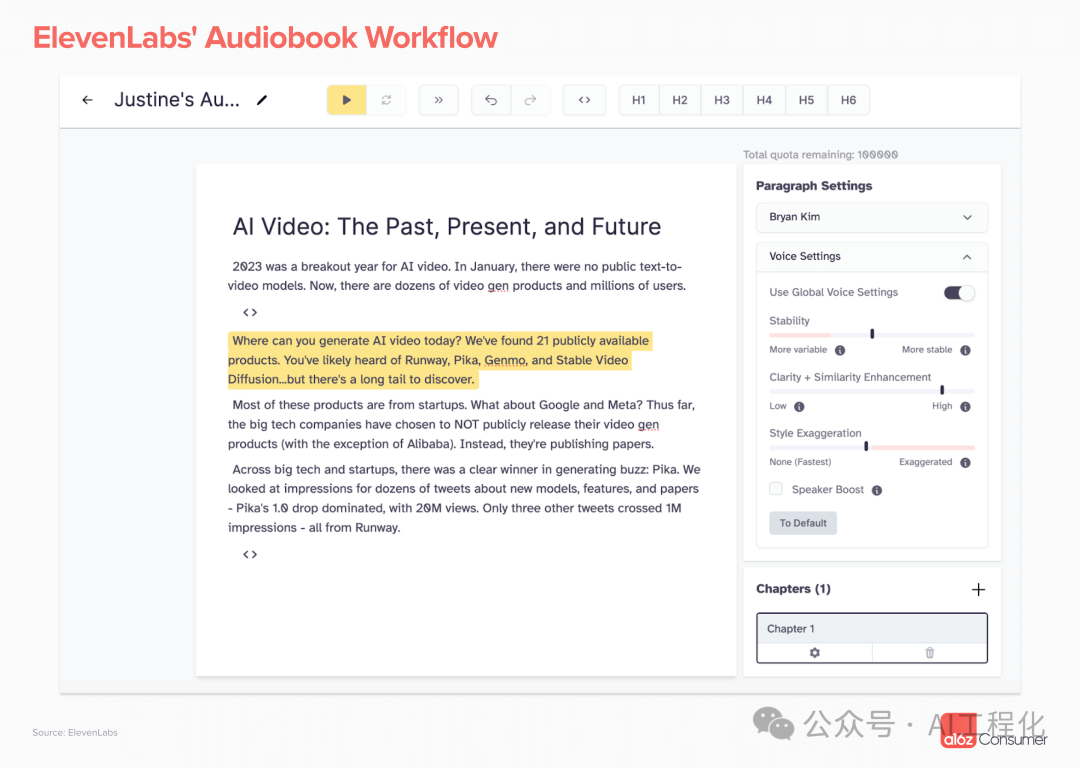Apply H1 heading style

(639, 100)
